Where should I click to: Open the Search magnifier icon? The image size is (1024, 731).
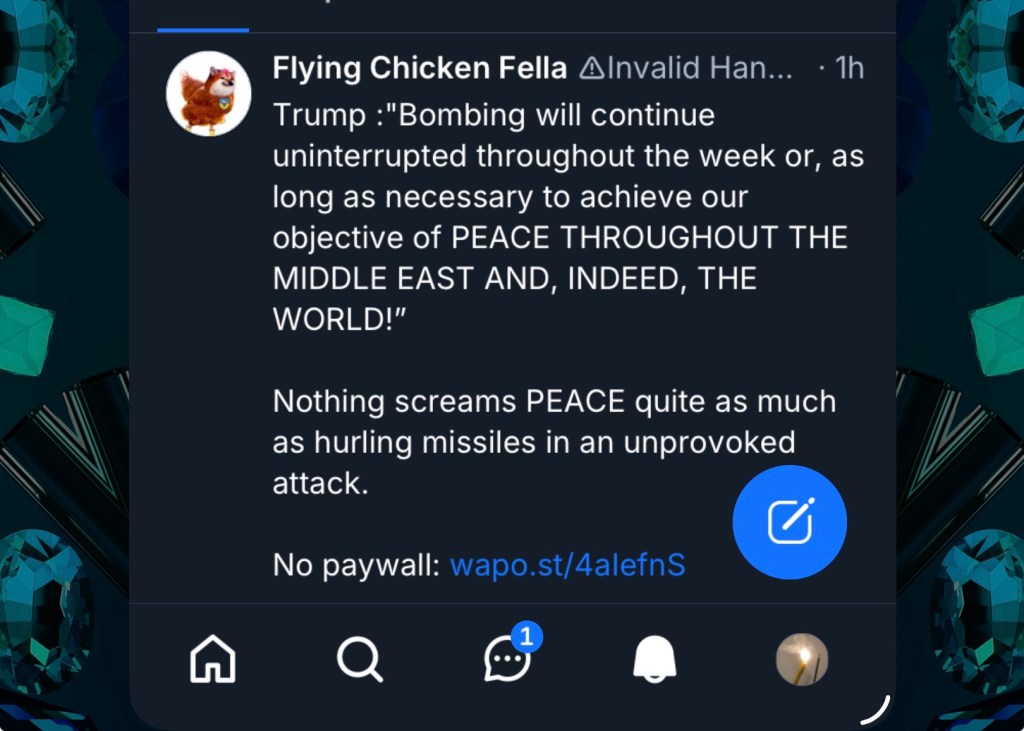click(359, 660)
